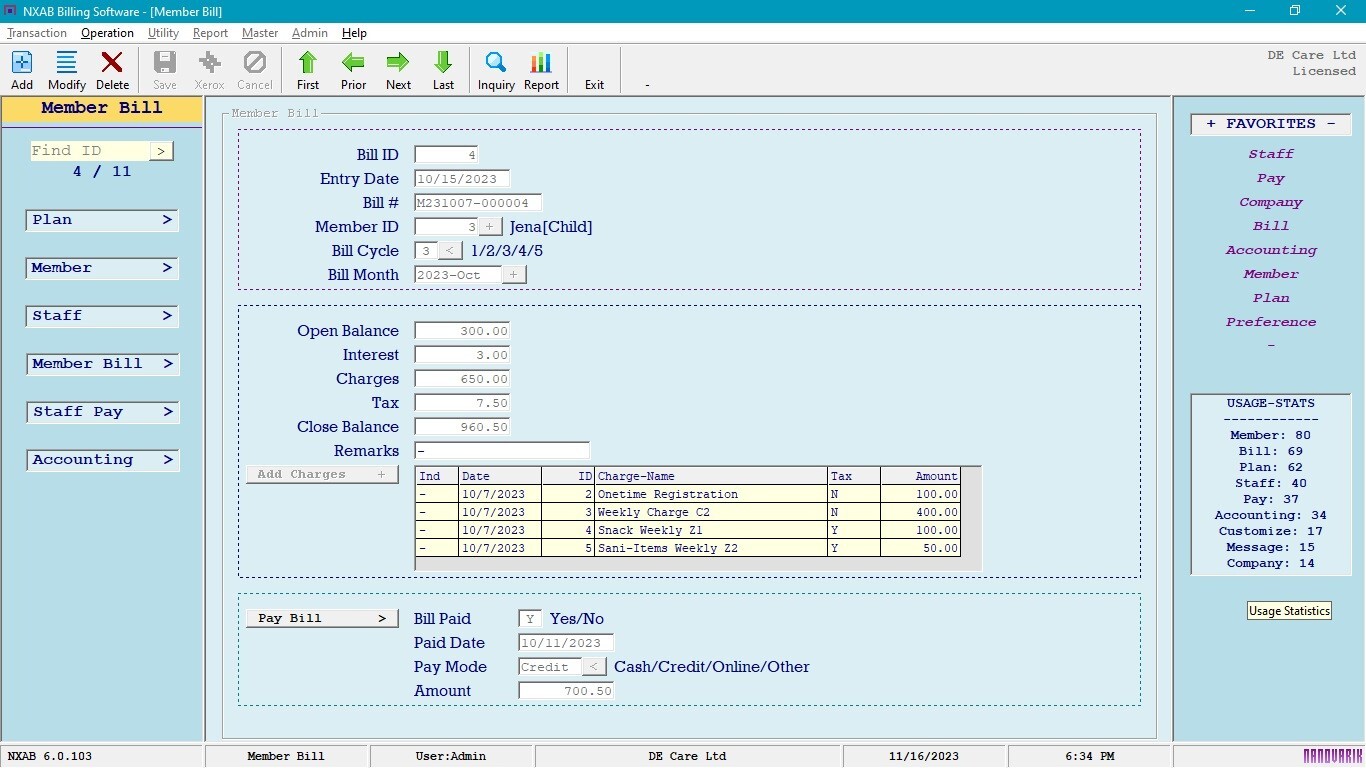This screenshot has height=768, width=1366.
Task: Open the Member sidebar section
Action: click(x=102, y=268)
